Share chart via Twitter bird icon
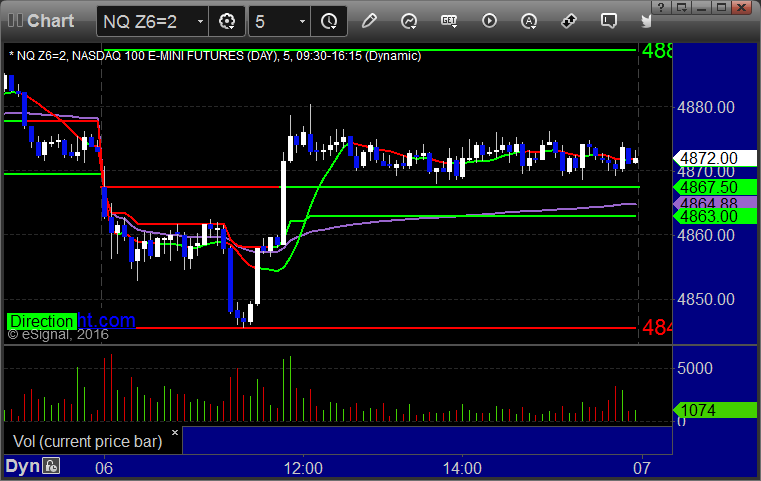 (646, 21)
